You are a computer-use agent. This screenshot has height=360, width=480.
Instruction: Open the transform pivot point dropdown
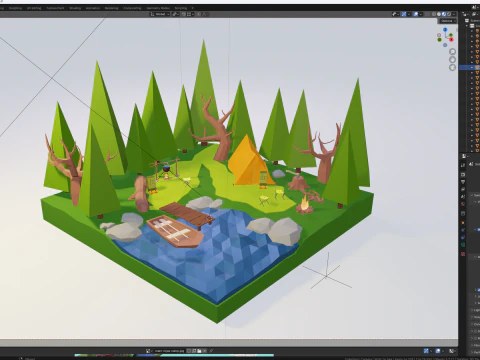176,14
